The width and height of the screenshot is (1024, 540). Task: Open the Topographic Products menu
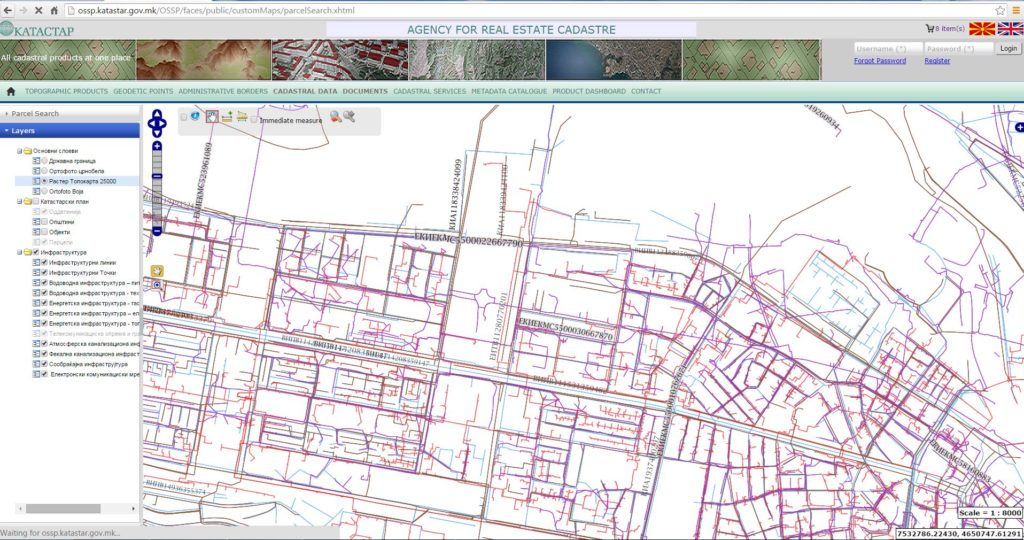click(66, 91)
